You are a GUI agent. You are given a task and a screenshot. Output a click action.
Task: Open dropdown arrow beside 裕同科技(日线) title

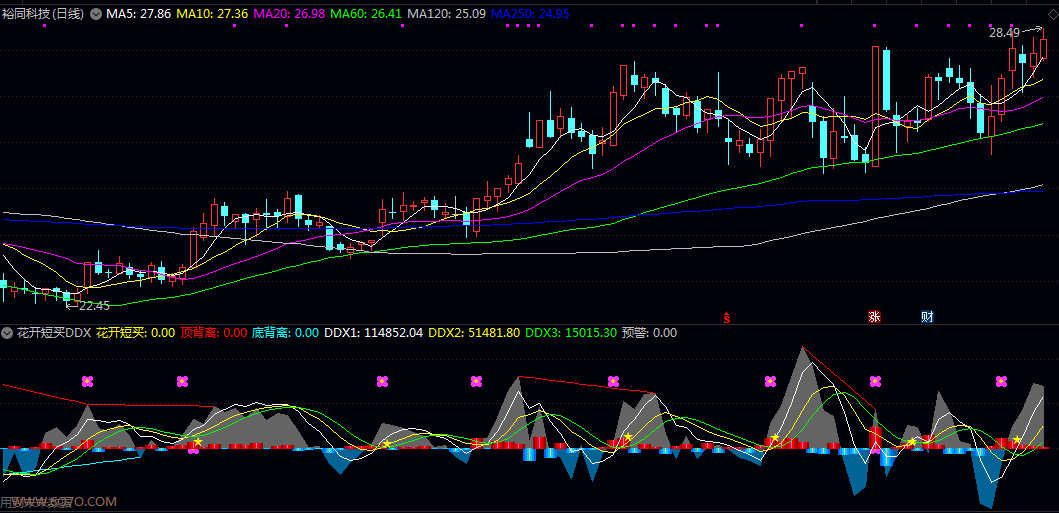(96, 14)
